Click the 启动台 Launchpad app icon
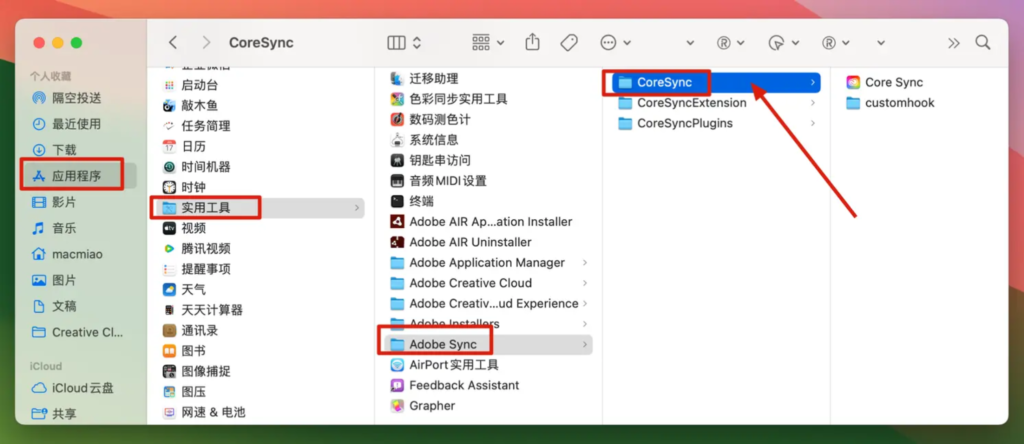The height and width of the screenshot is (444, 1024). click(x=169, y=85)
